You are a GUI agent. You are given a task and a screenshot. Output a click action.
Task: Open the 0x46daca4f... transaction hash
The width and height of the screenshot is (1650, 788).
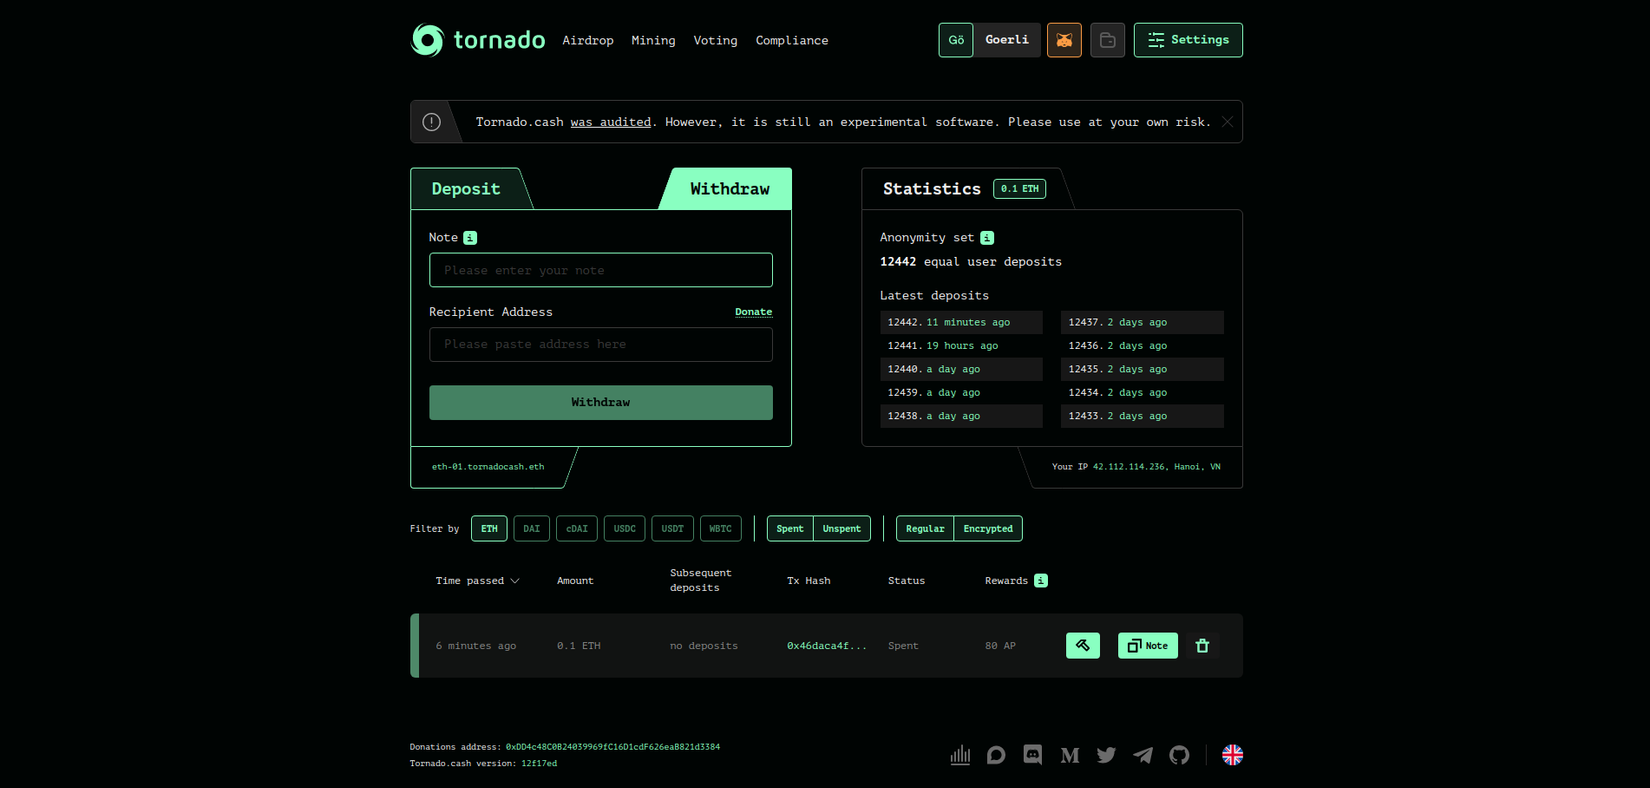827,646
